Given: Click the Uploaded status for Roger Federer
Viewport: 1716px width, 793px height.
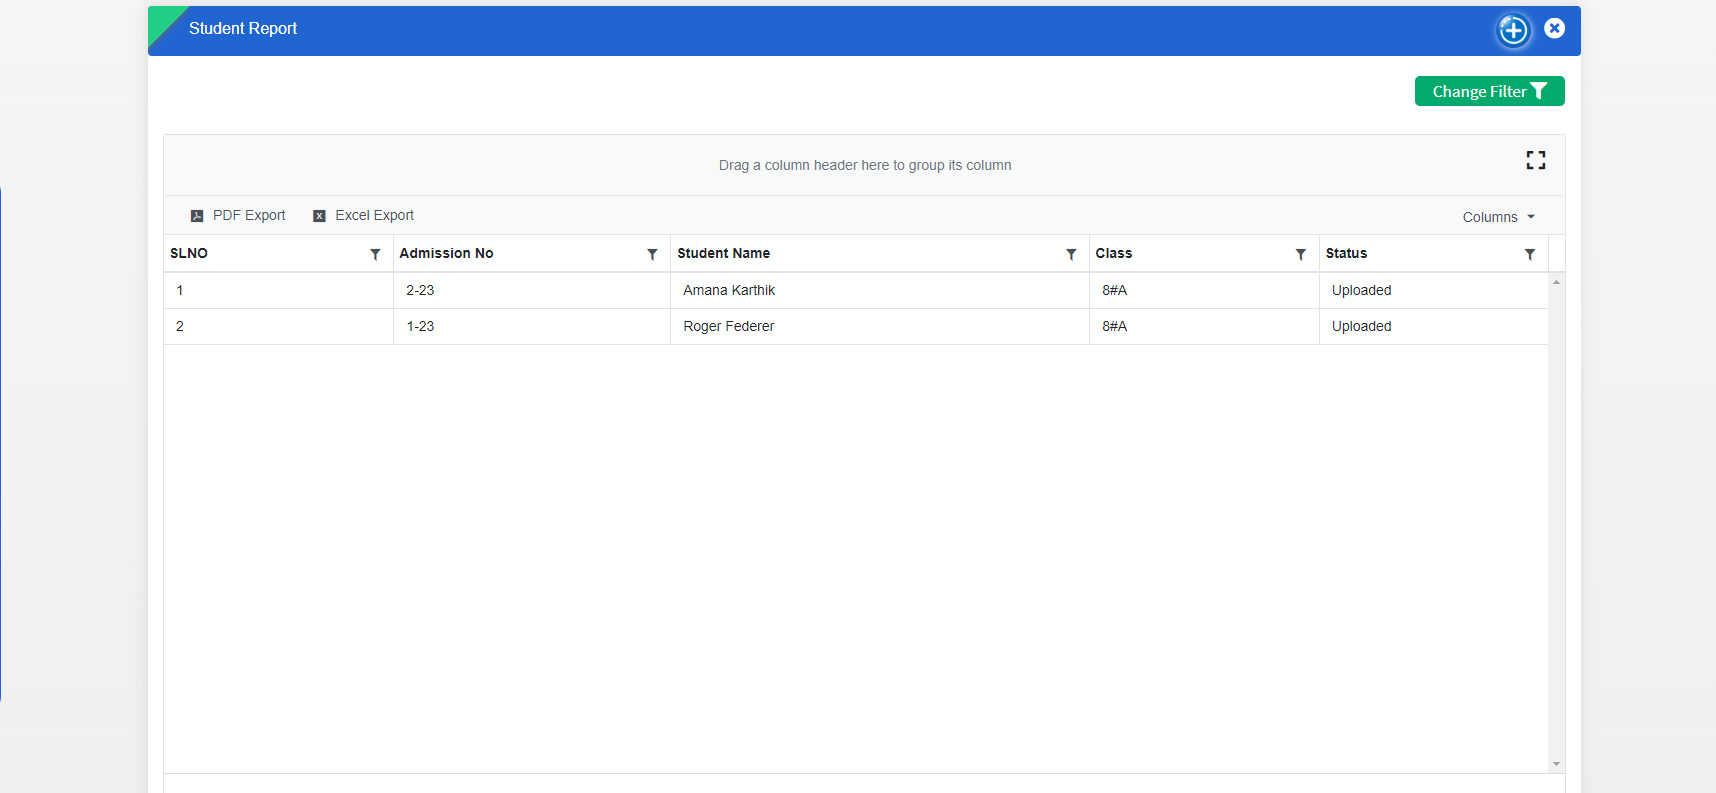Looking at the screenshot, I should (x=1434, y=326).
